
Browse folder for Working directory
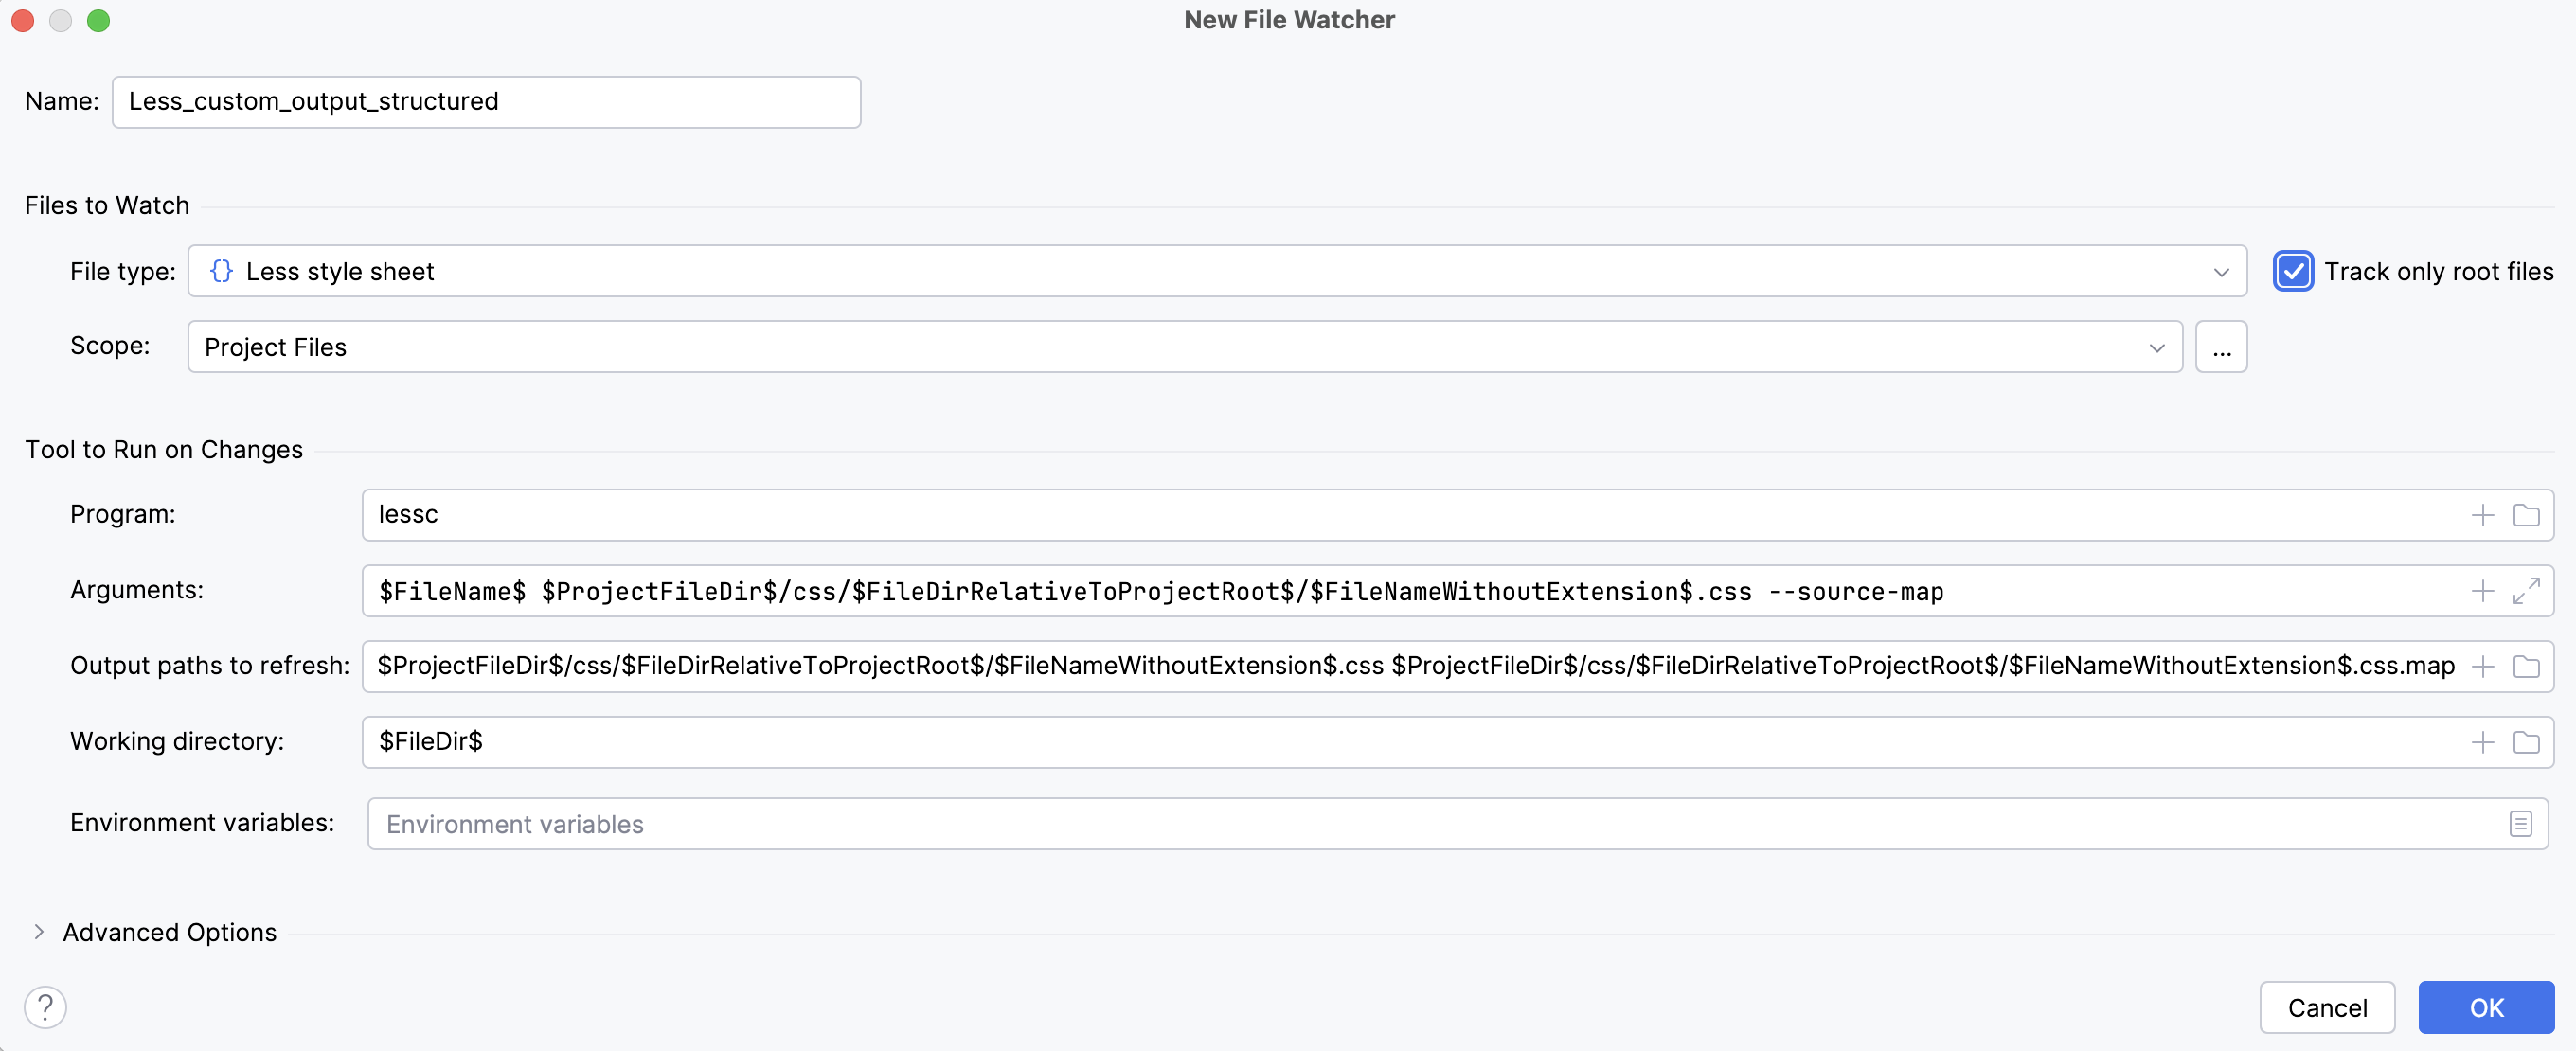click(2526, 742)
